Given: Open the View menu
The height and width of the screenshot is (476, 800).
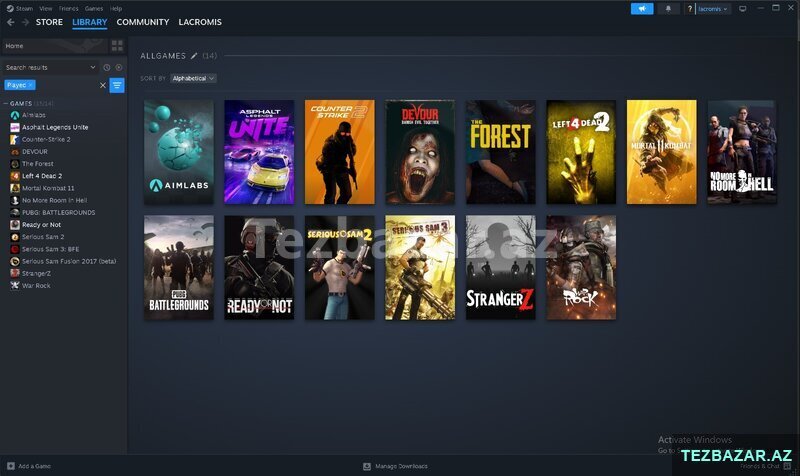Looking at the screenshot, I should 46,8.
